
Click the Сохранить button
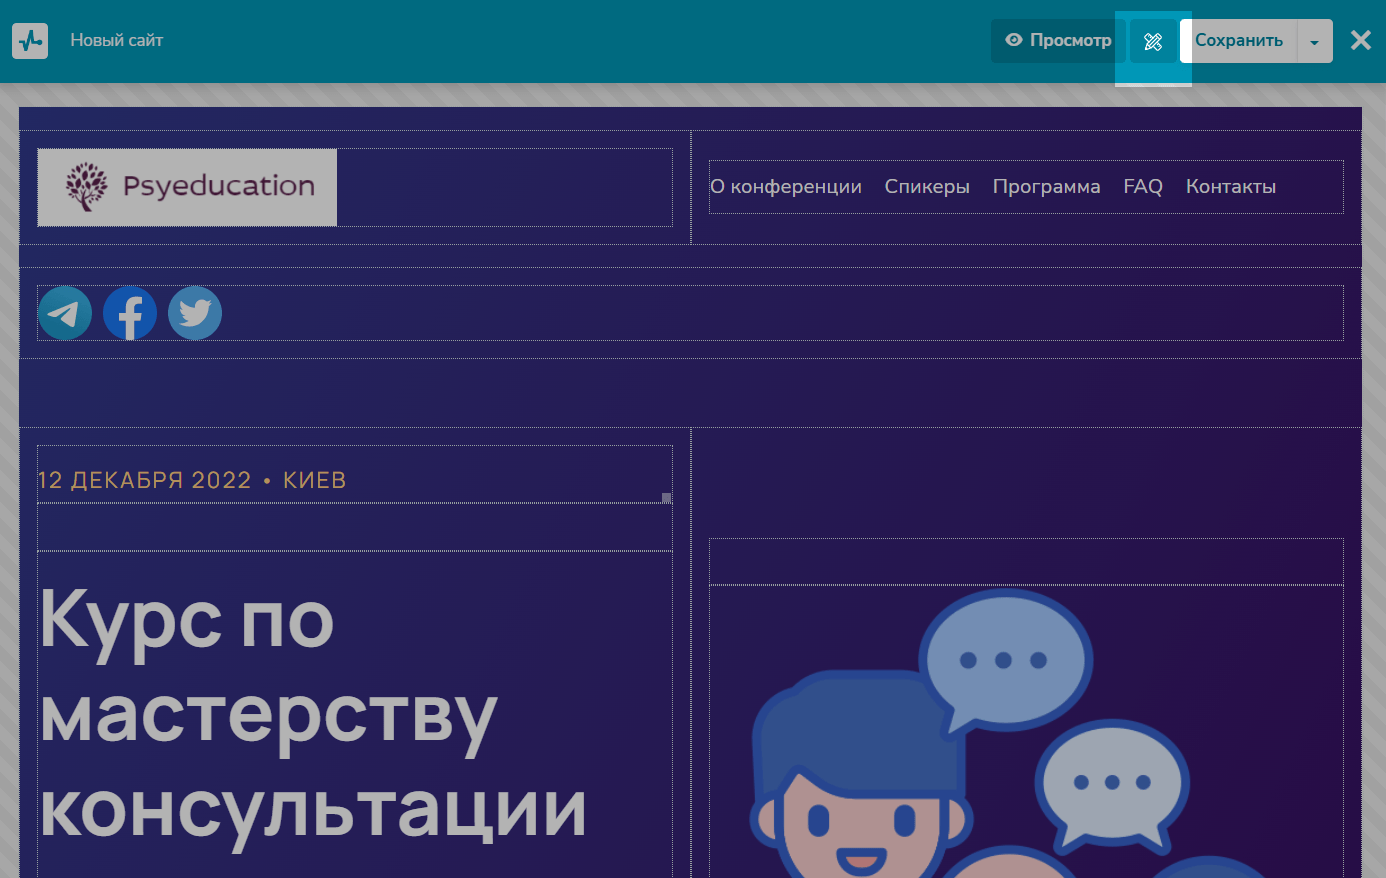pyautogui.click(x=1239, y=41)
